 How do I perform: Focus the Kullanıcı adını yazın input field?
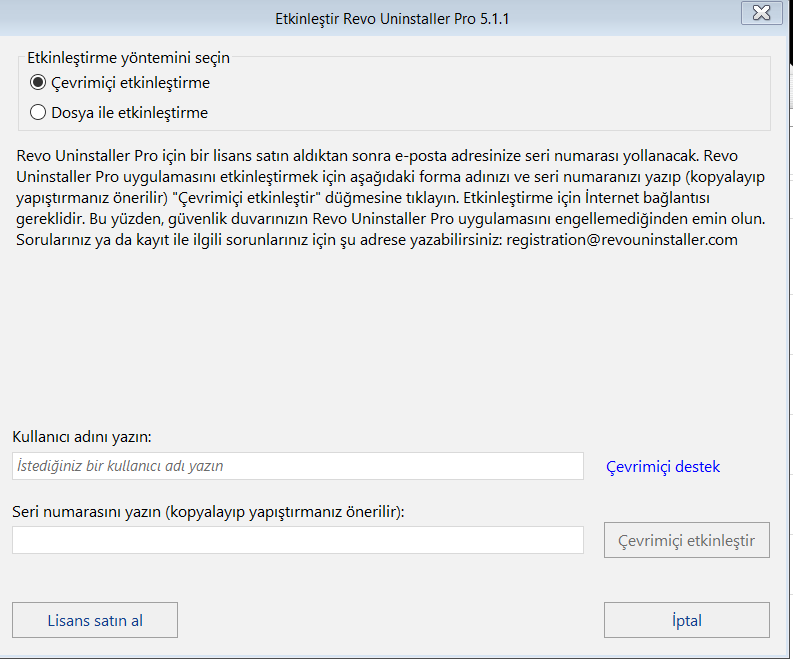coord(297,466)
